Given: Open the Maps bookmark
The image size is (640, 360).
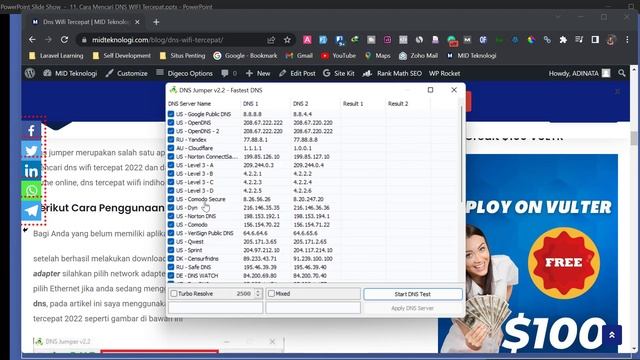Looking at the screenshot, I should point(378,56).
